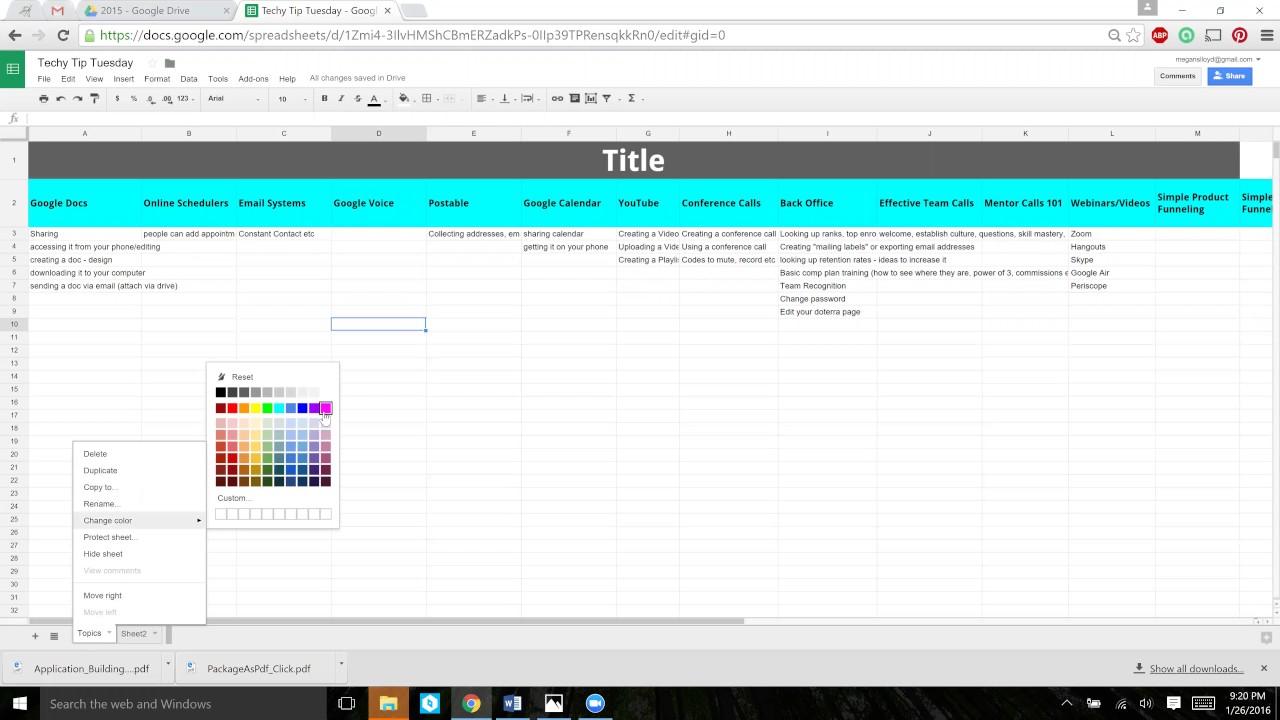Image resolution: width=1280 pixels, height=720 pixels.
Task: Open the Arial font dropdown
Action: coord(235,98)
